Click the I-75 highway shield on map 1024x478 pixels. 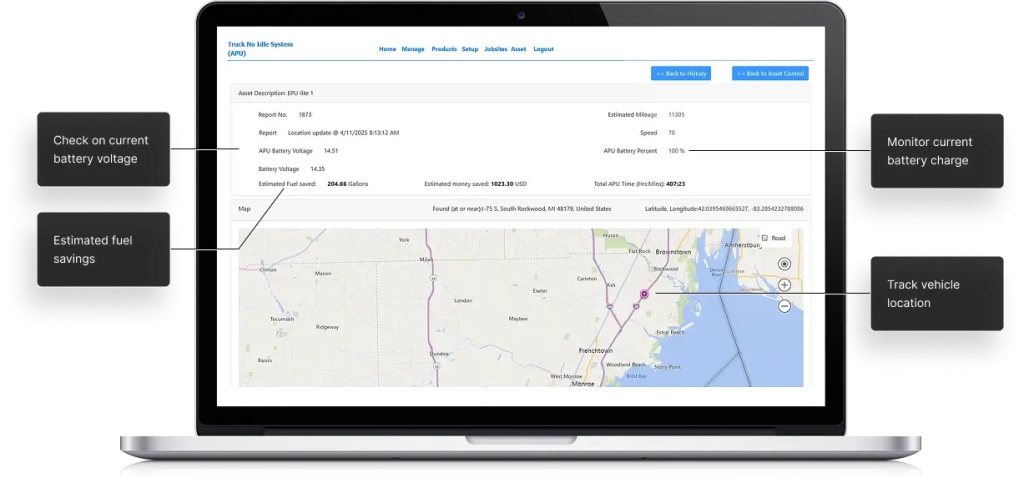(634, 307)
